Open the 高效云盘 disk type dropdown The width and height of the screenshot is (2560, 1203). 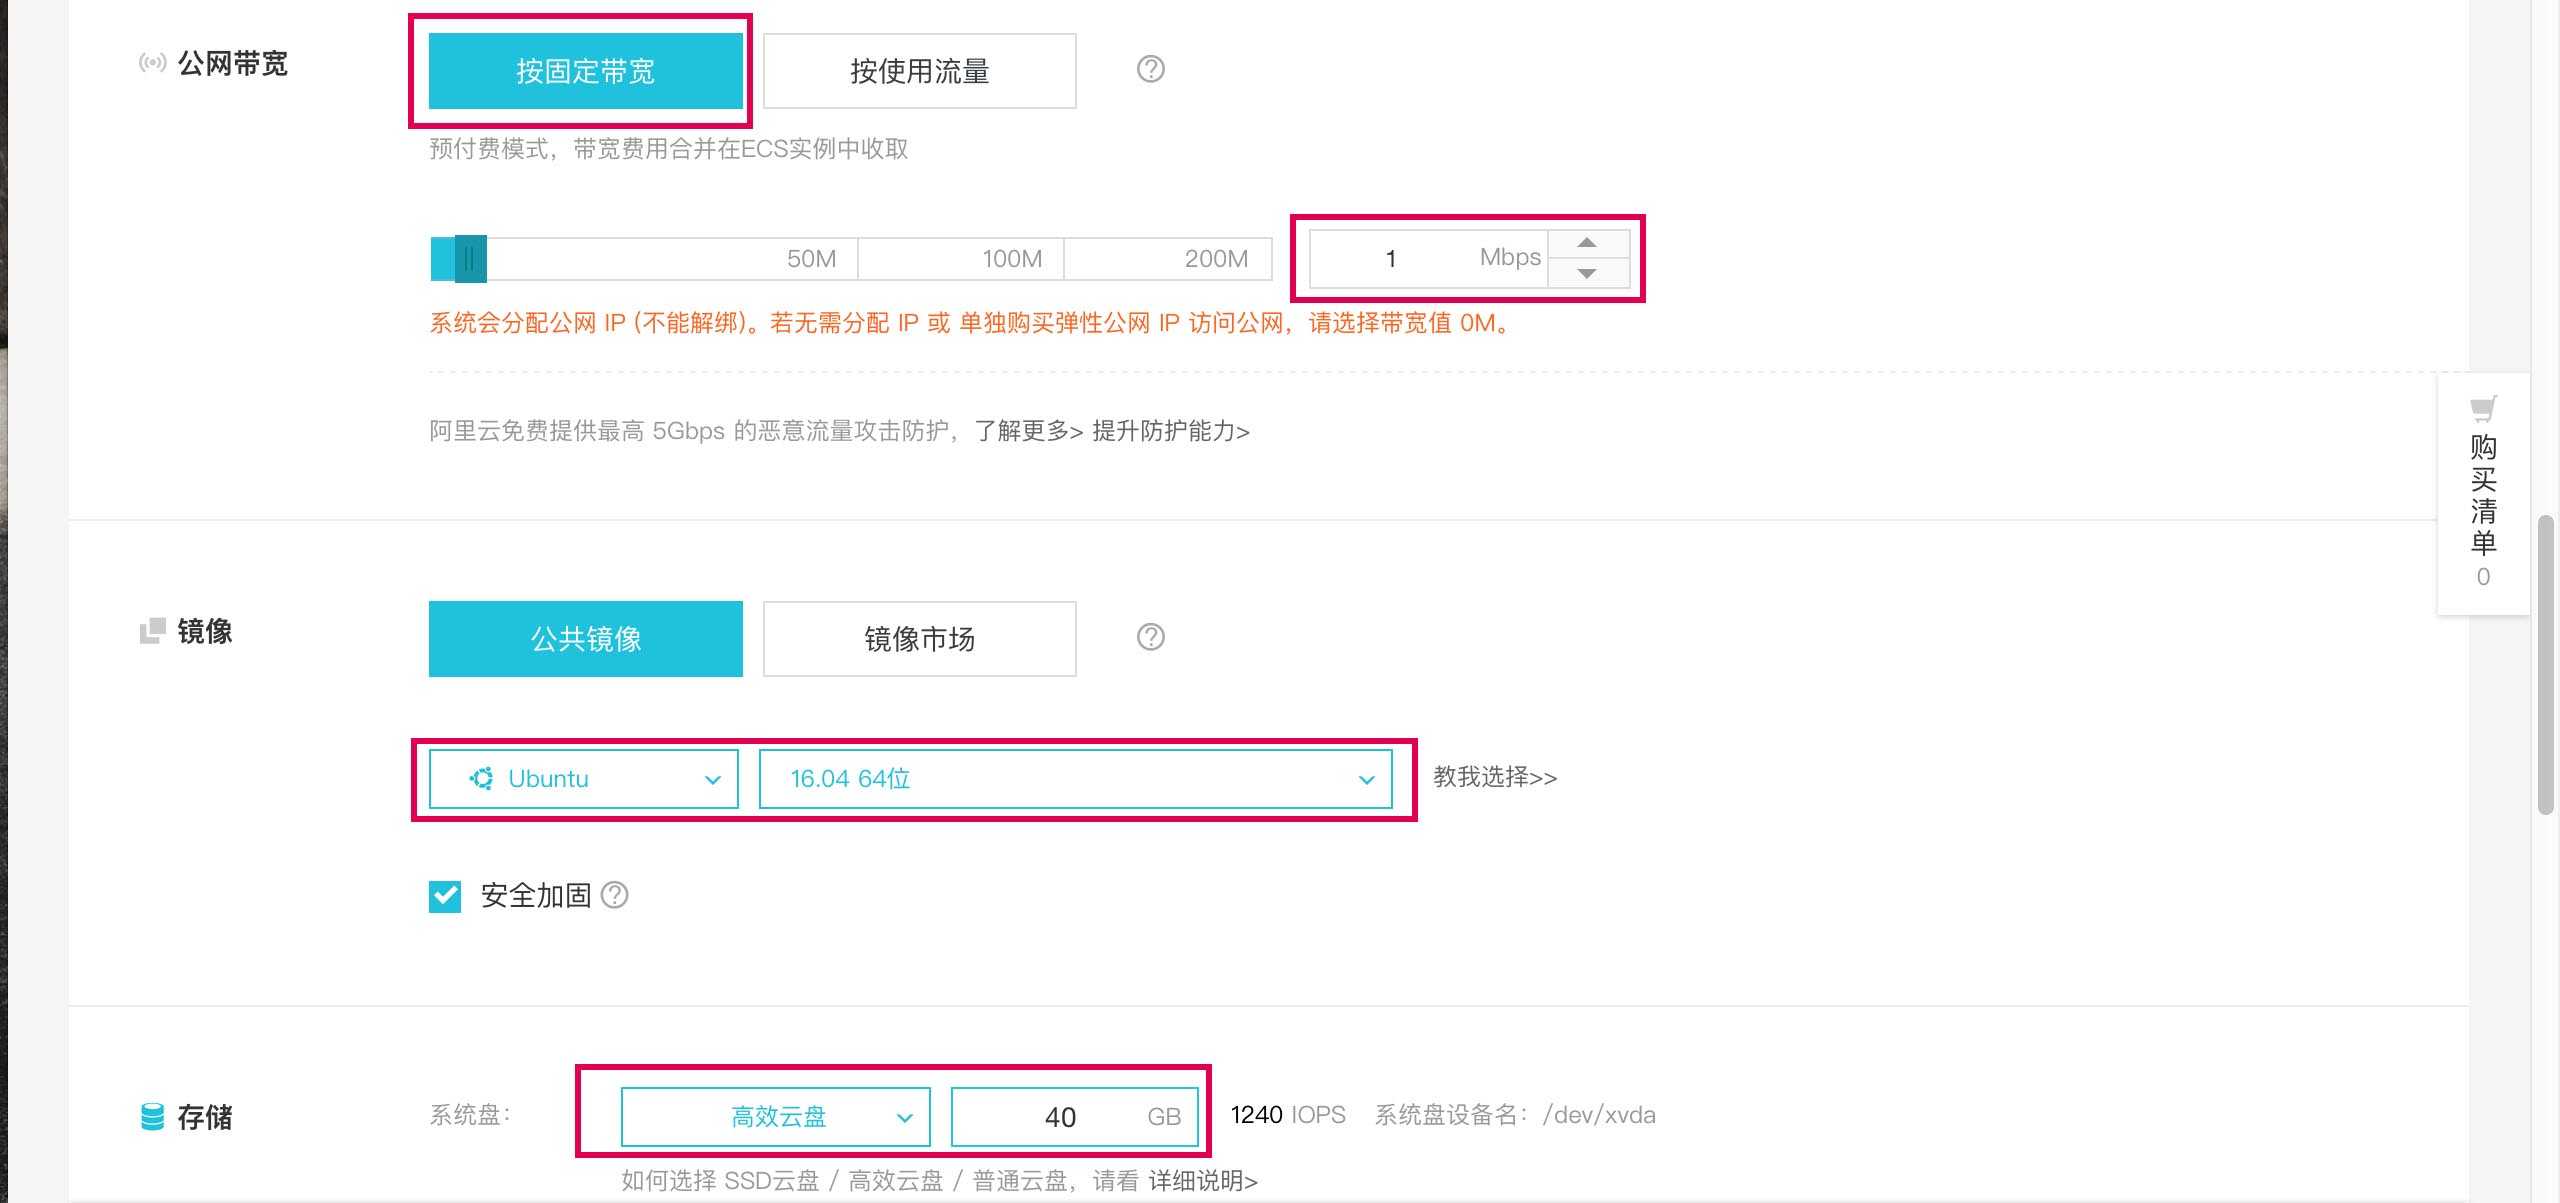point(775,1116)
